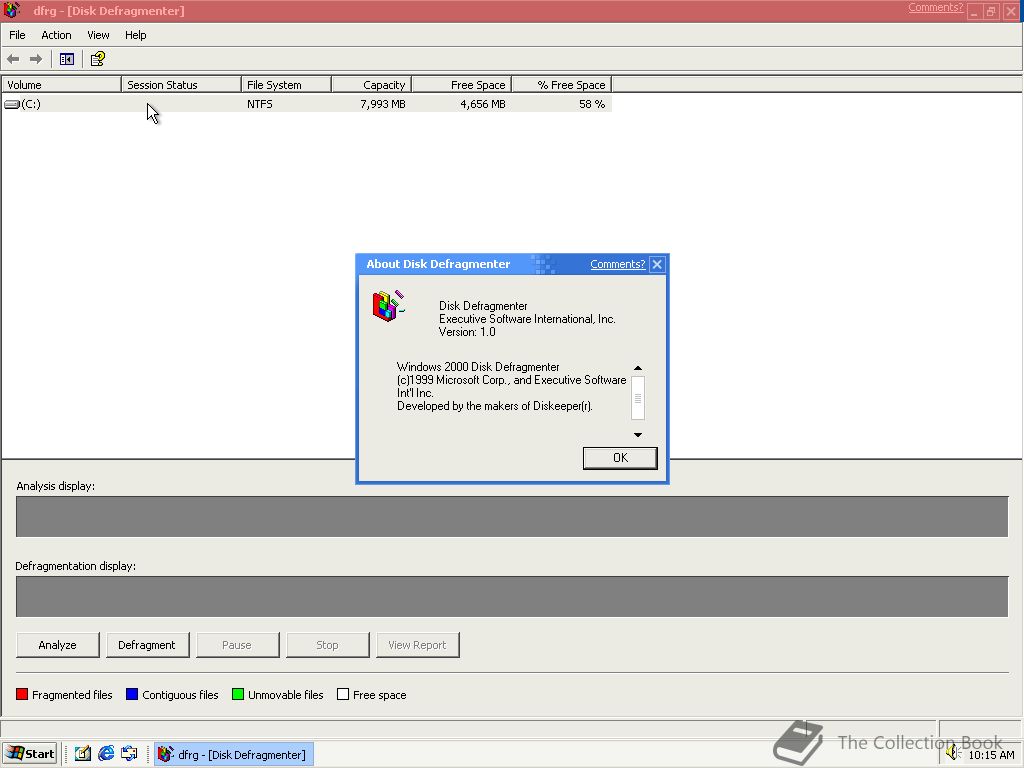
Task: Click the About dialog scrollbar thumb
Action: 638,398
